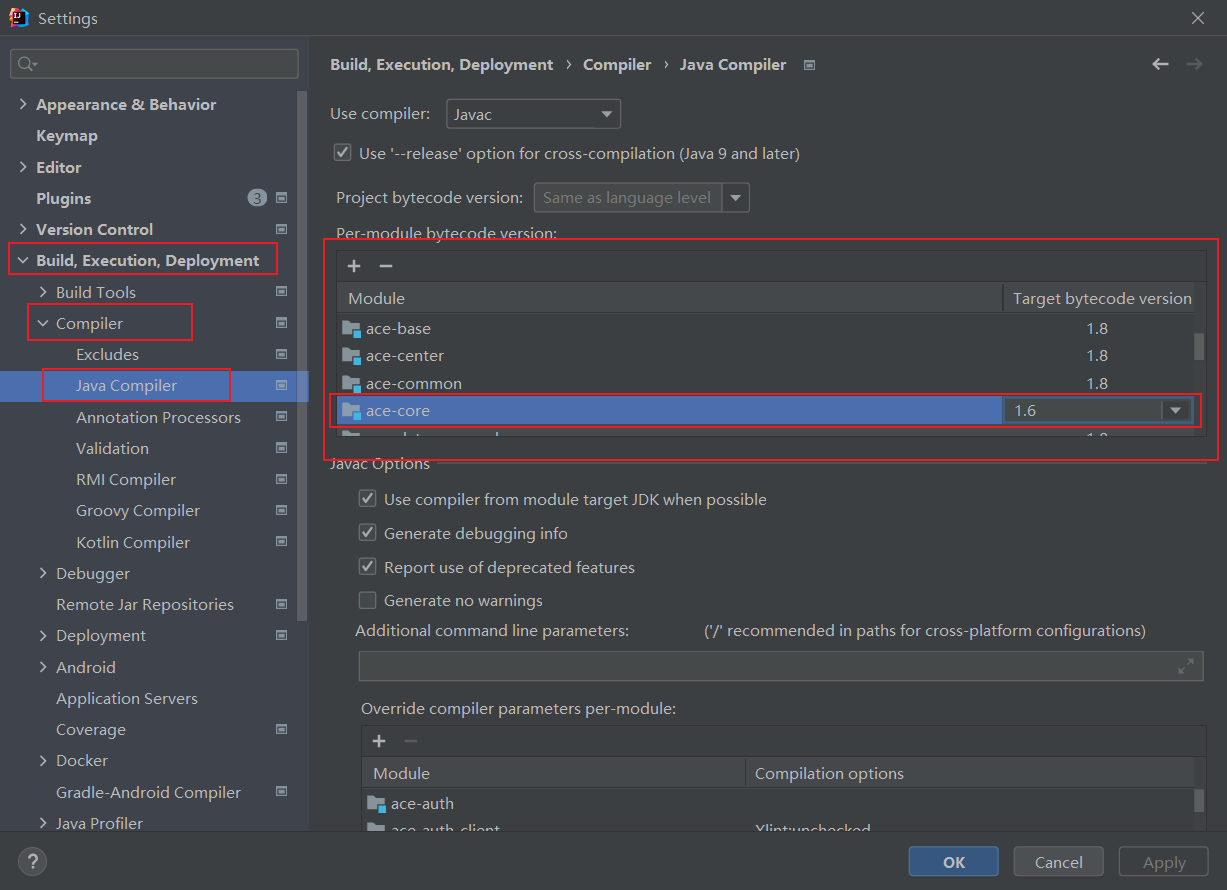1227x890 pixels.
Task: Expand the Debugger node
Action: coord(43,573)
